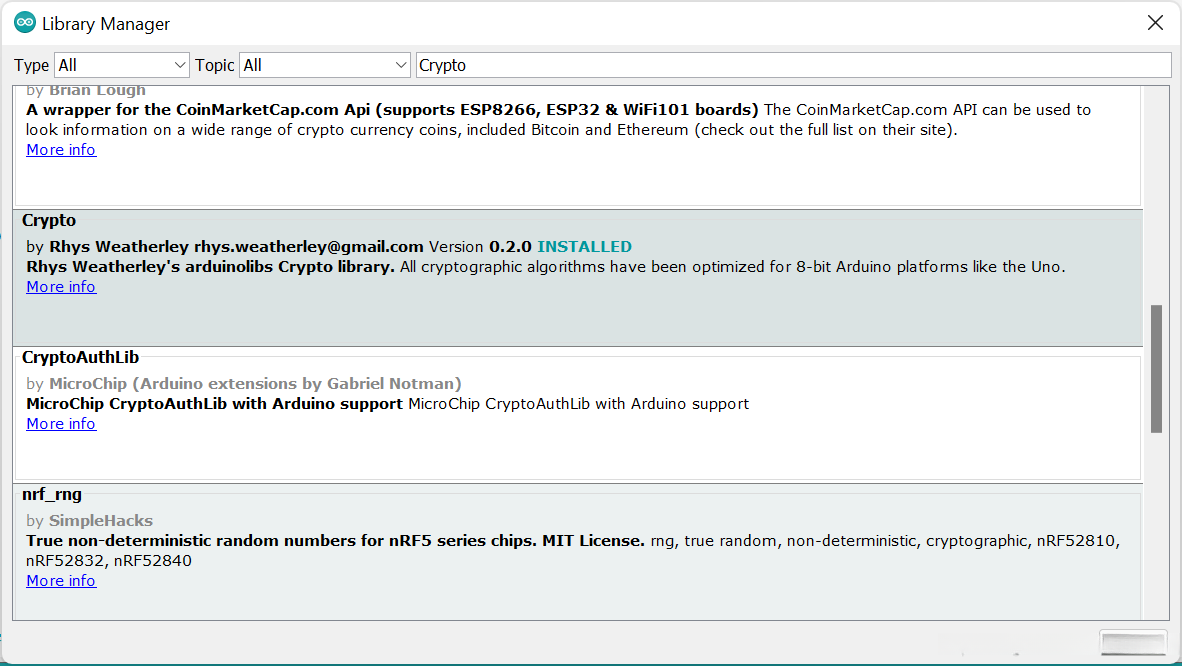Click the library list scrollbar thumb
Viewport: 1182px width, 666px height.
pos(1156,368)
